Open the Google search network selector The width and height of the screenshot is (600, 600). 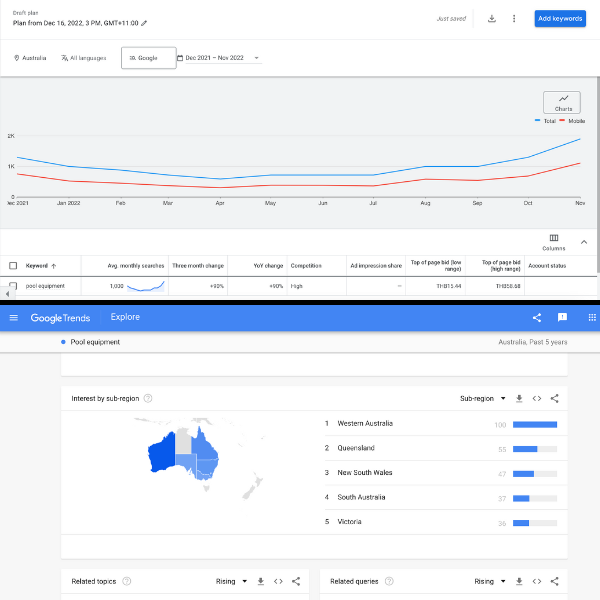point(148,58)
